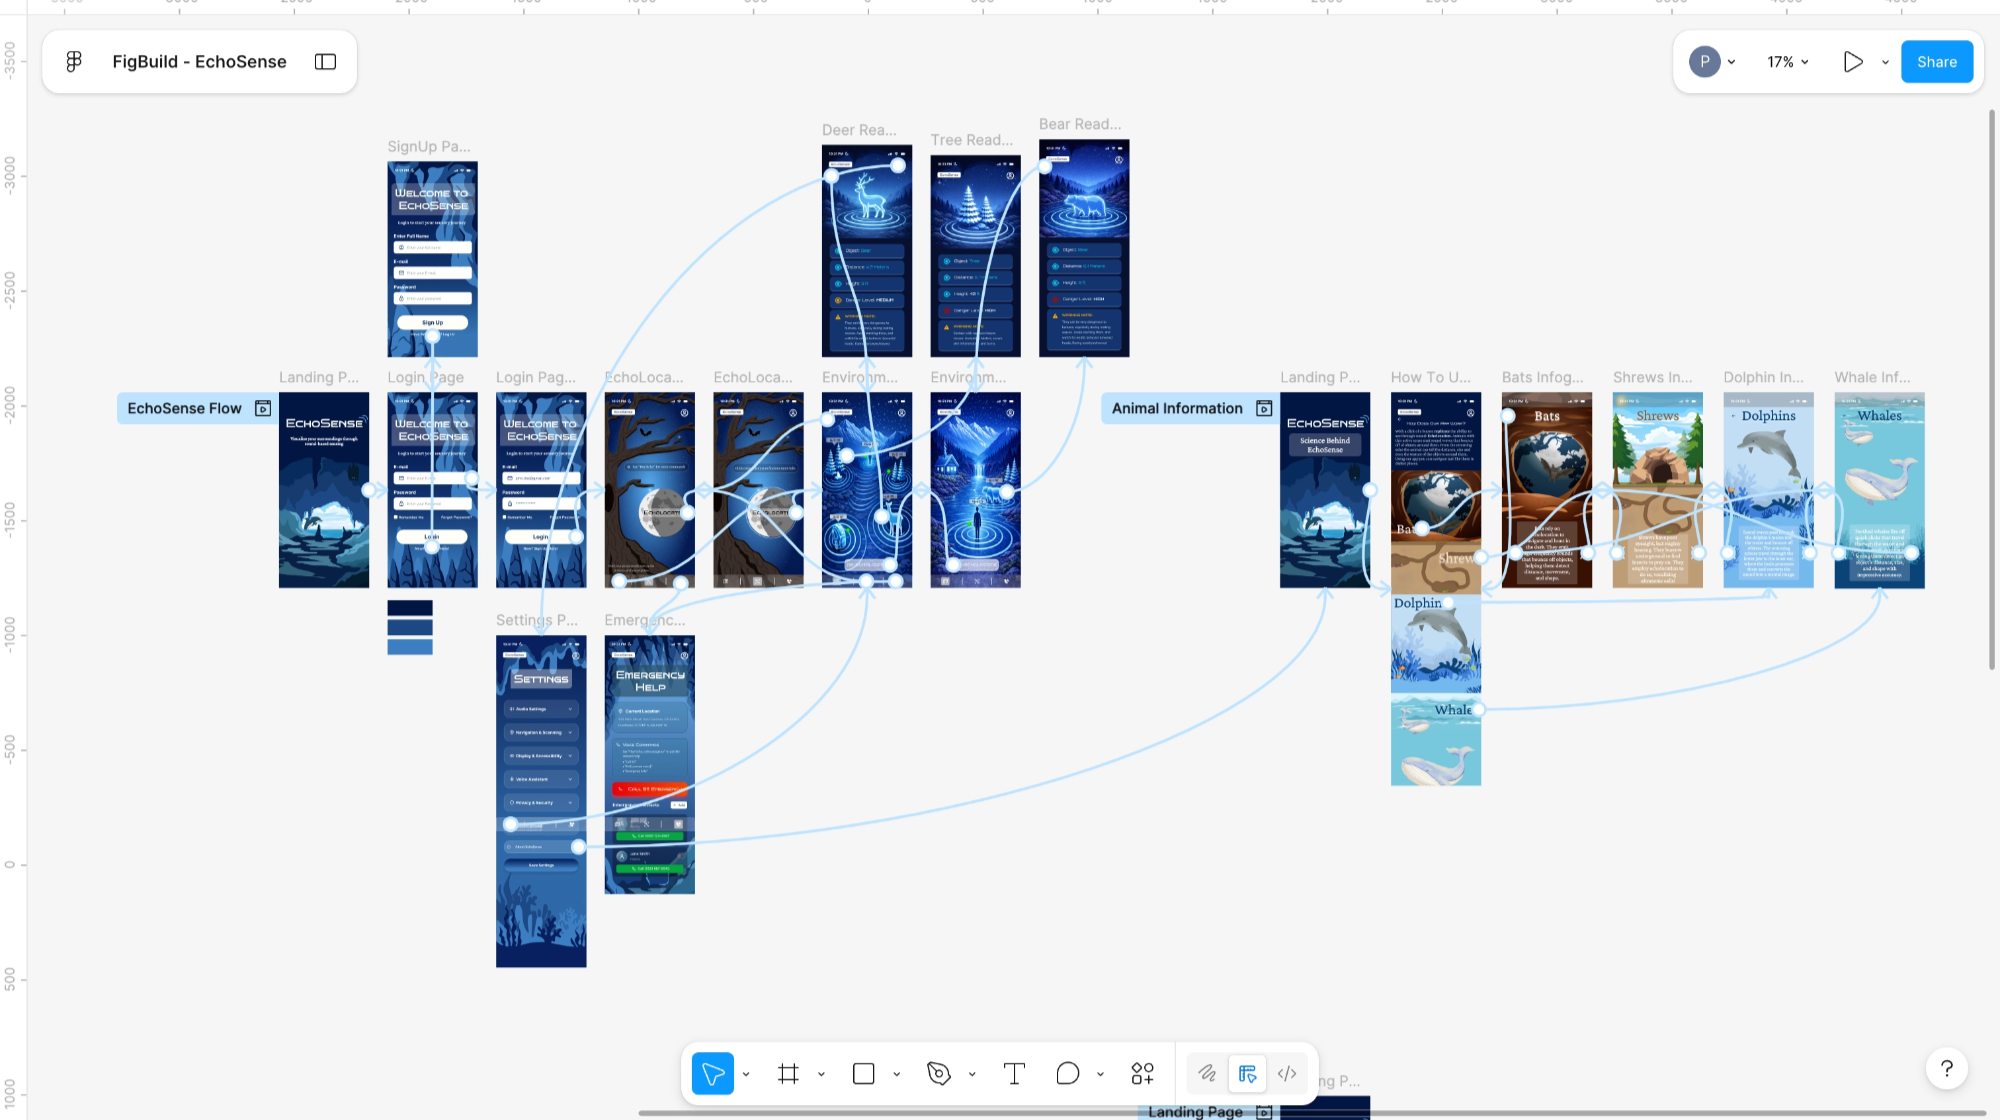Click the Share button
Viewport: 2000px width, 1120px height.
[1936, 62]
